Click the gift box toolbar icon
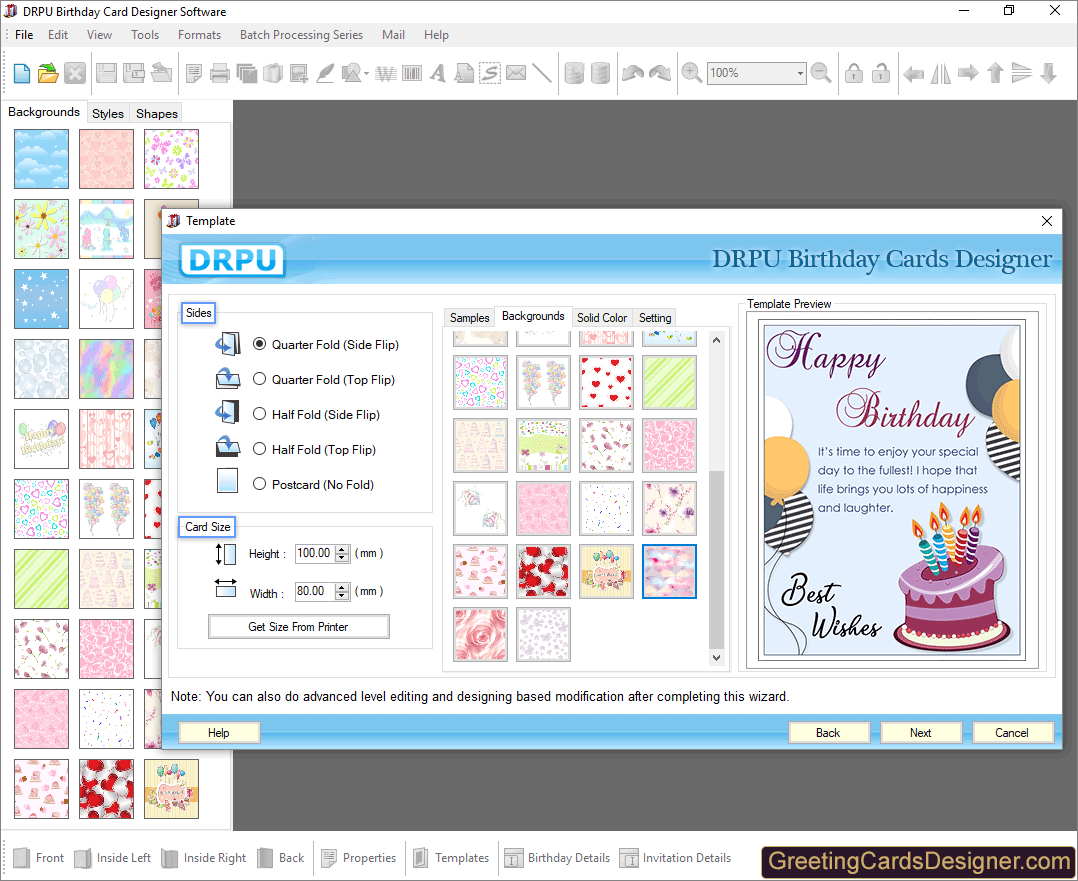The image size is (1078, 881). [273, 73]
